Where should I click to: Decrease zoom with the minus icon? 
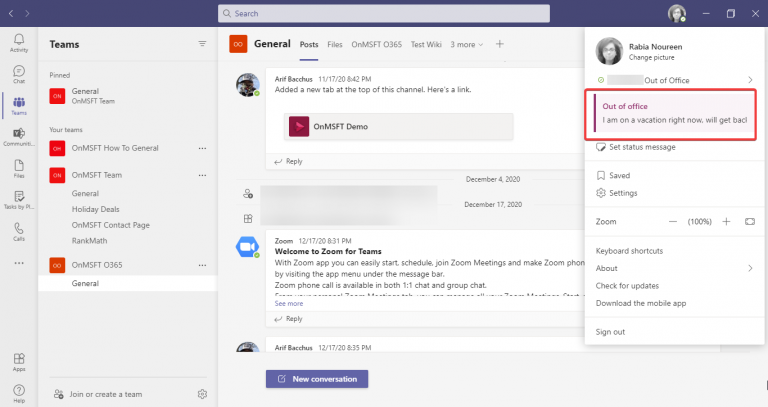coord(673,222)
